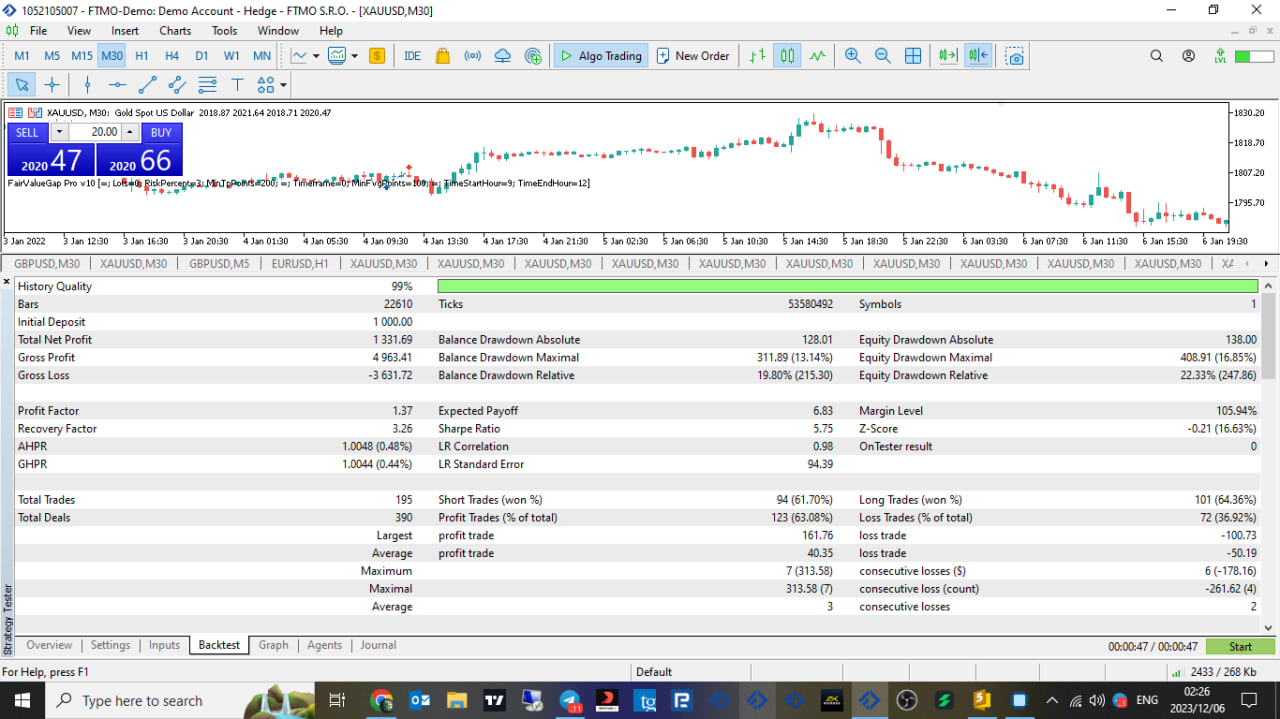Click the green Start button
The image size is (1280, 719).
[1240, 647]
